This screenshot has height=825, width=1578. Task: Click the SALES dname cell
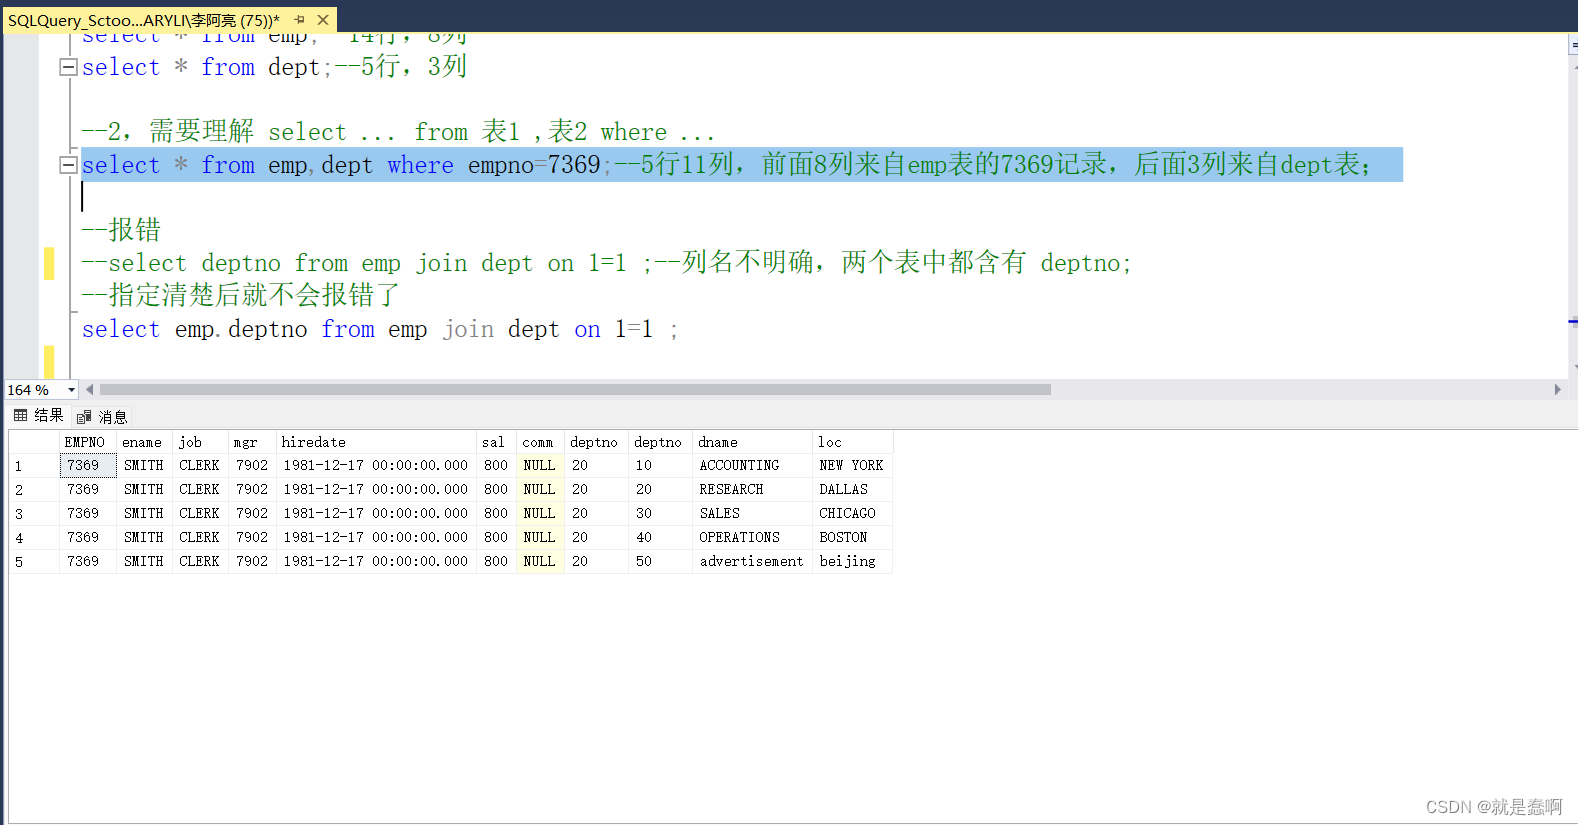751,514
